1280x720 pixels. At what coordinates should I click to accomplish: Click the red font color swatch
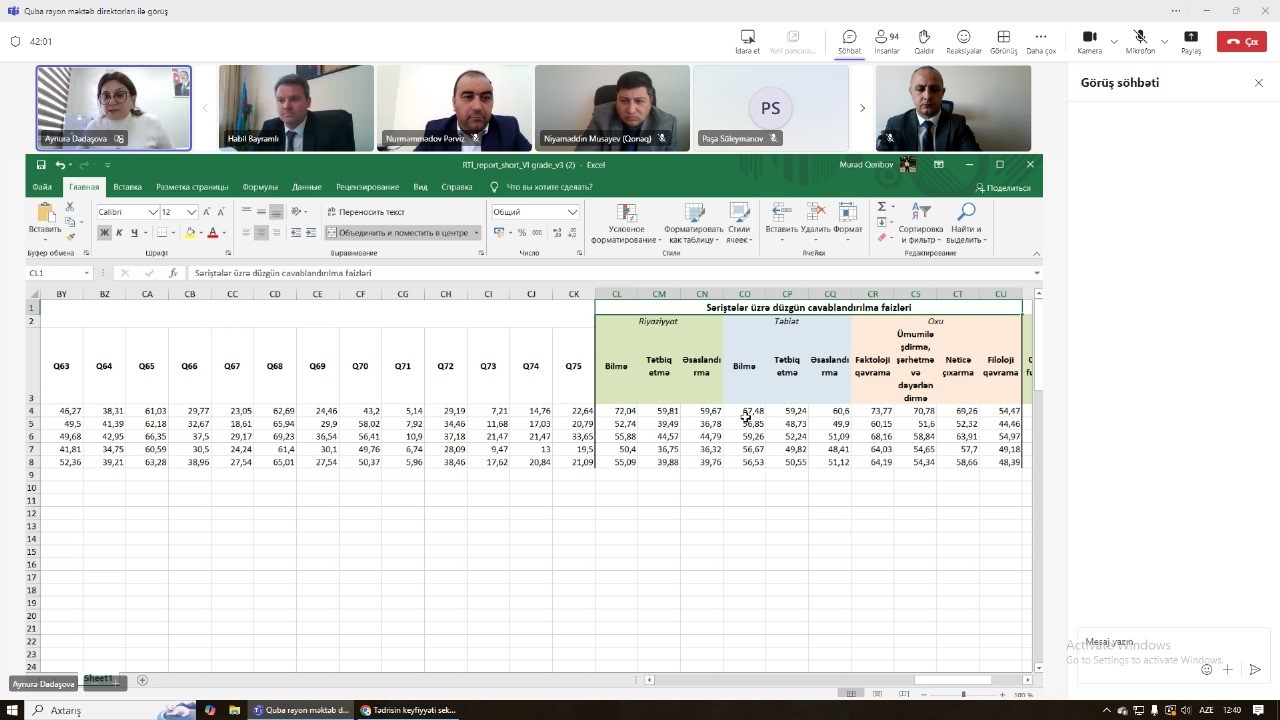pyautogui.click(x=212, y=233)
